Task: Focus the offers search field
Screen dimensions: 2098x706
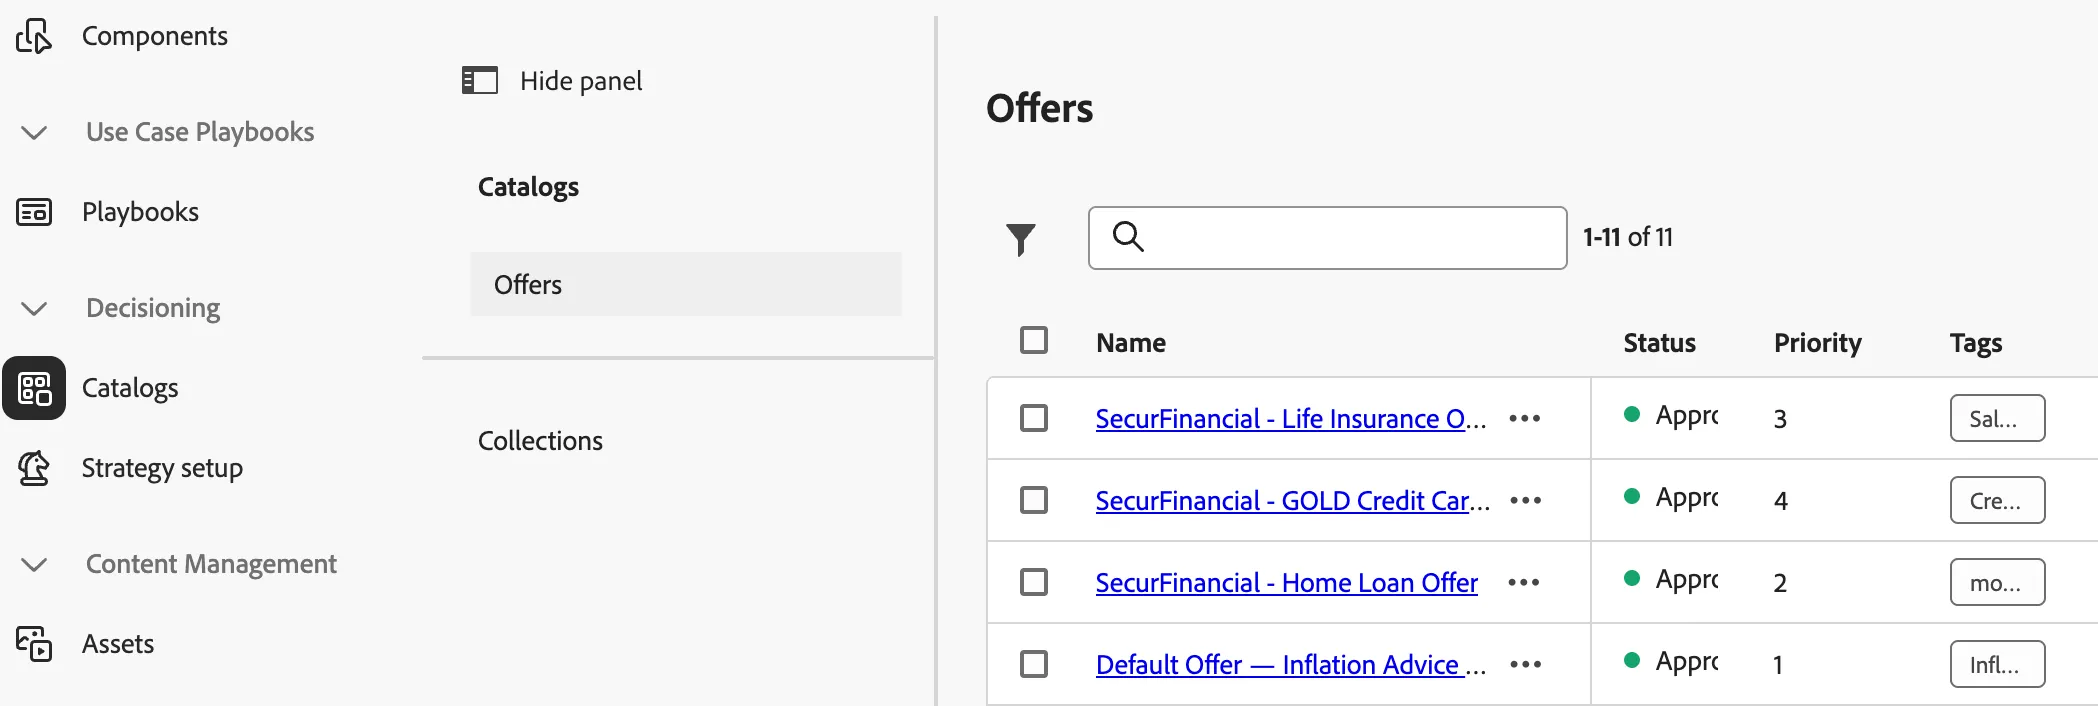Action: coord(1327,238)
